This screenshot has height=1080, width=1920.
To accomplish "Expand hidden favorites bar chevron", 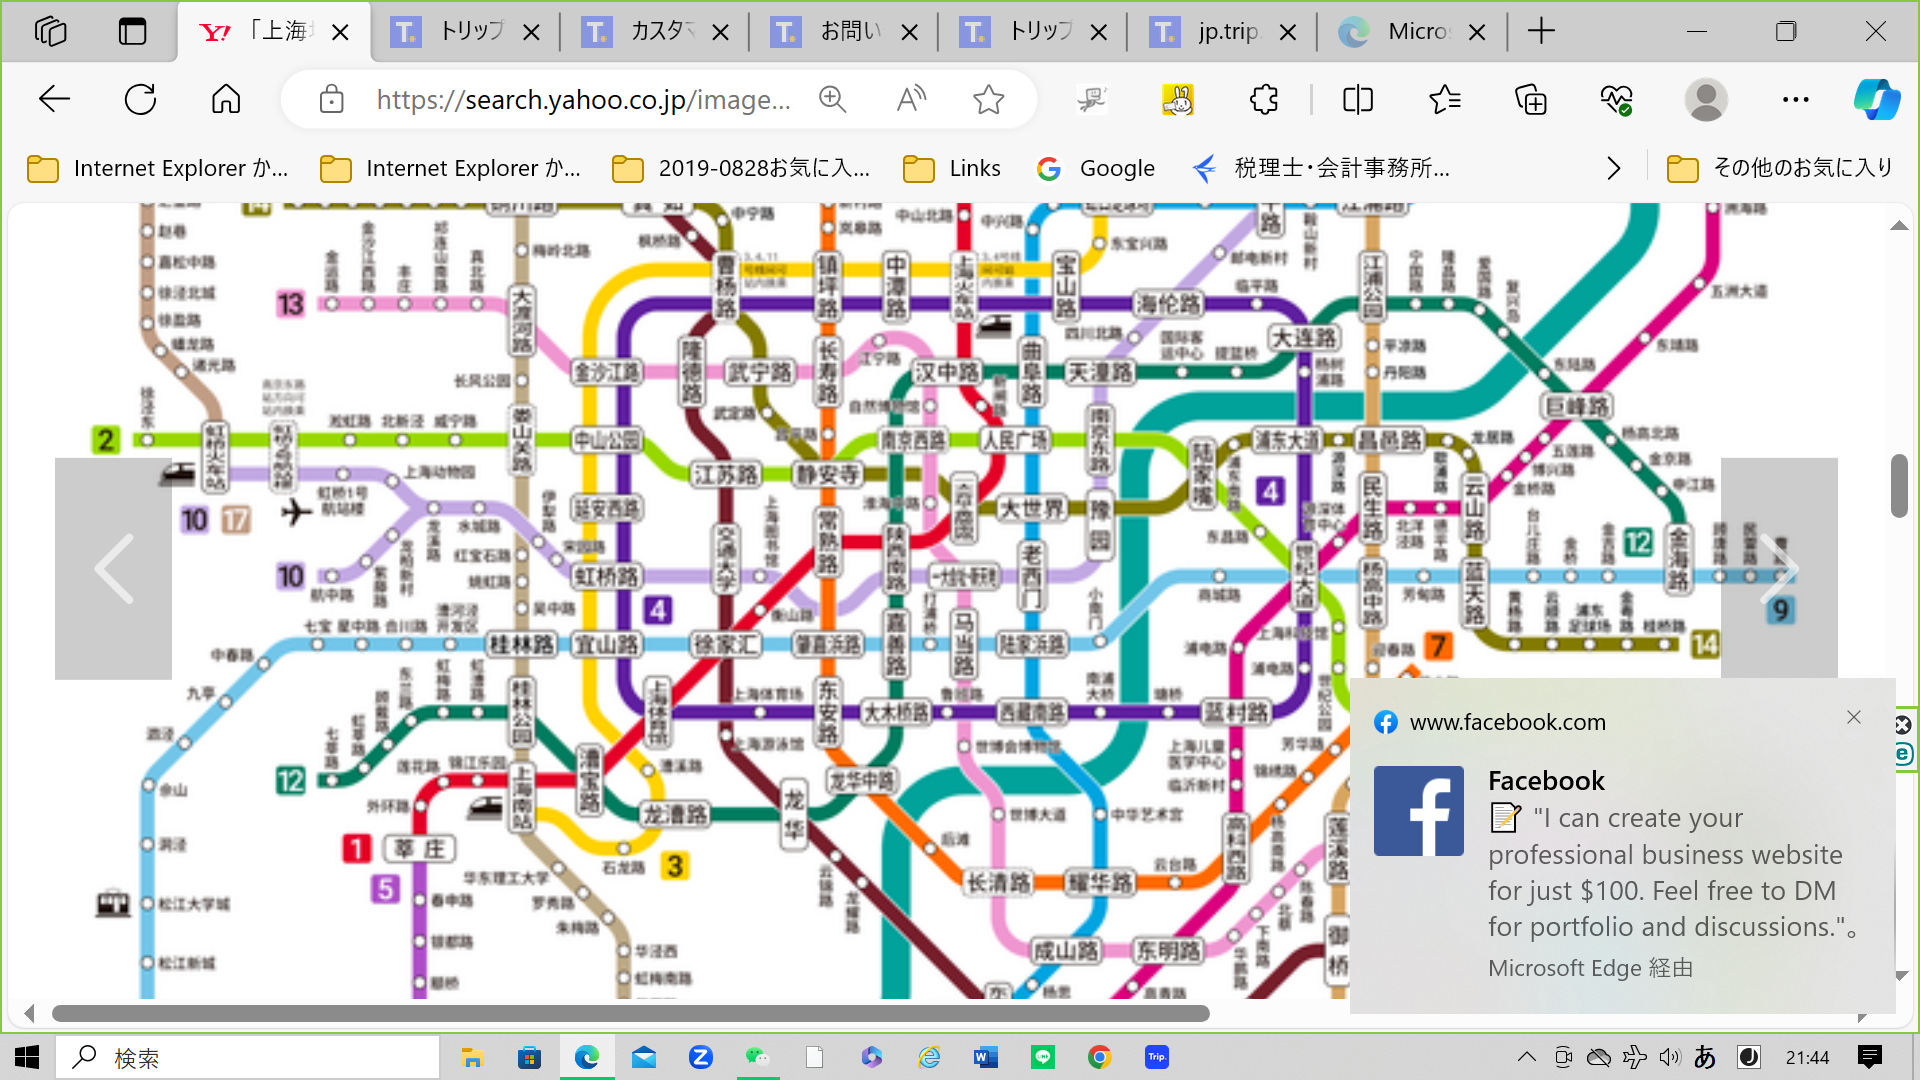I will (1613, 168).
